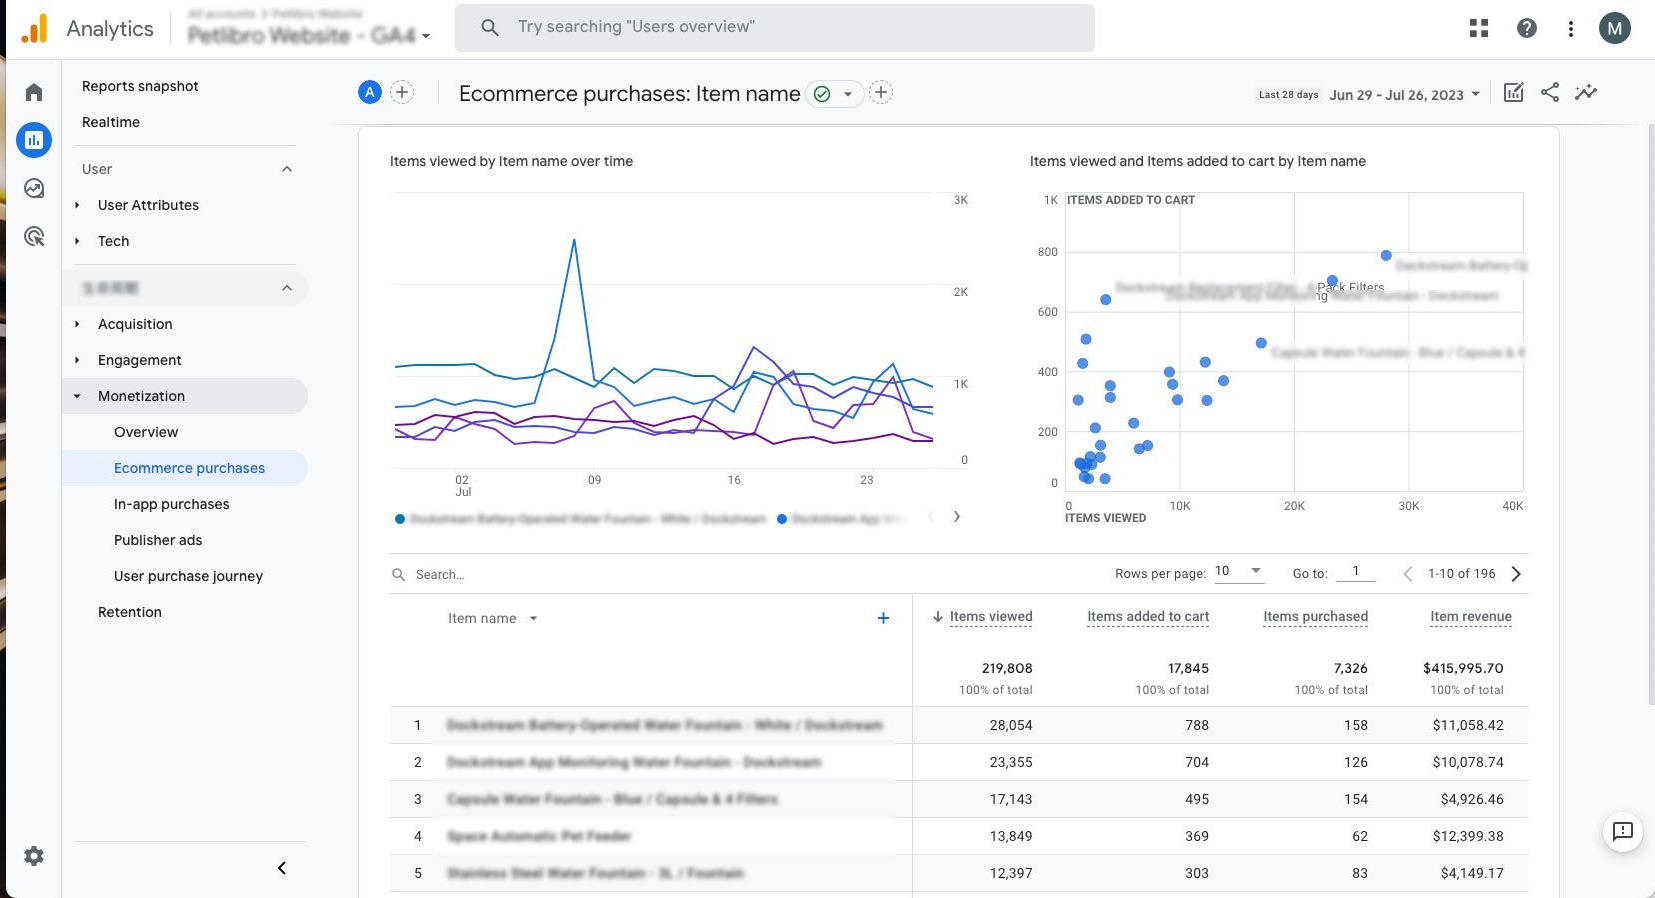Go to next page of table rows
The height and width of the screenshot is (898, 1655).
click(x=1516, y=574)
